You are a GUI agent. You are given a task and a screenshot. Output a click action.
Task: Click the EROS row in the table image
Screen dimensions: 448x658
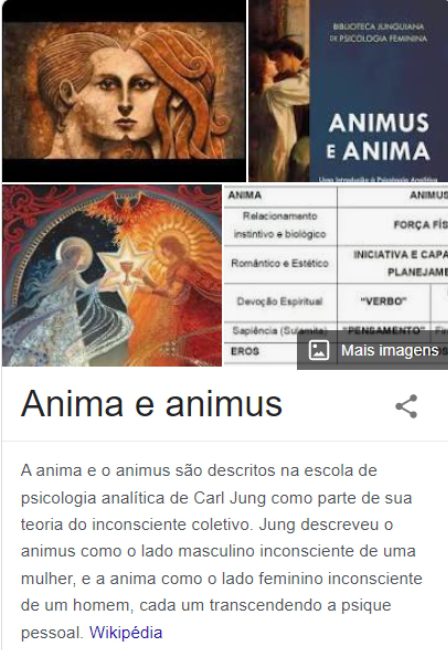pyautogui.click(x=261, y=351)
